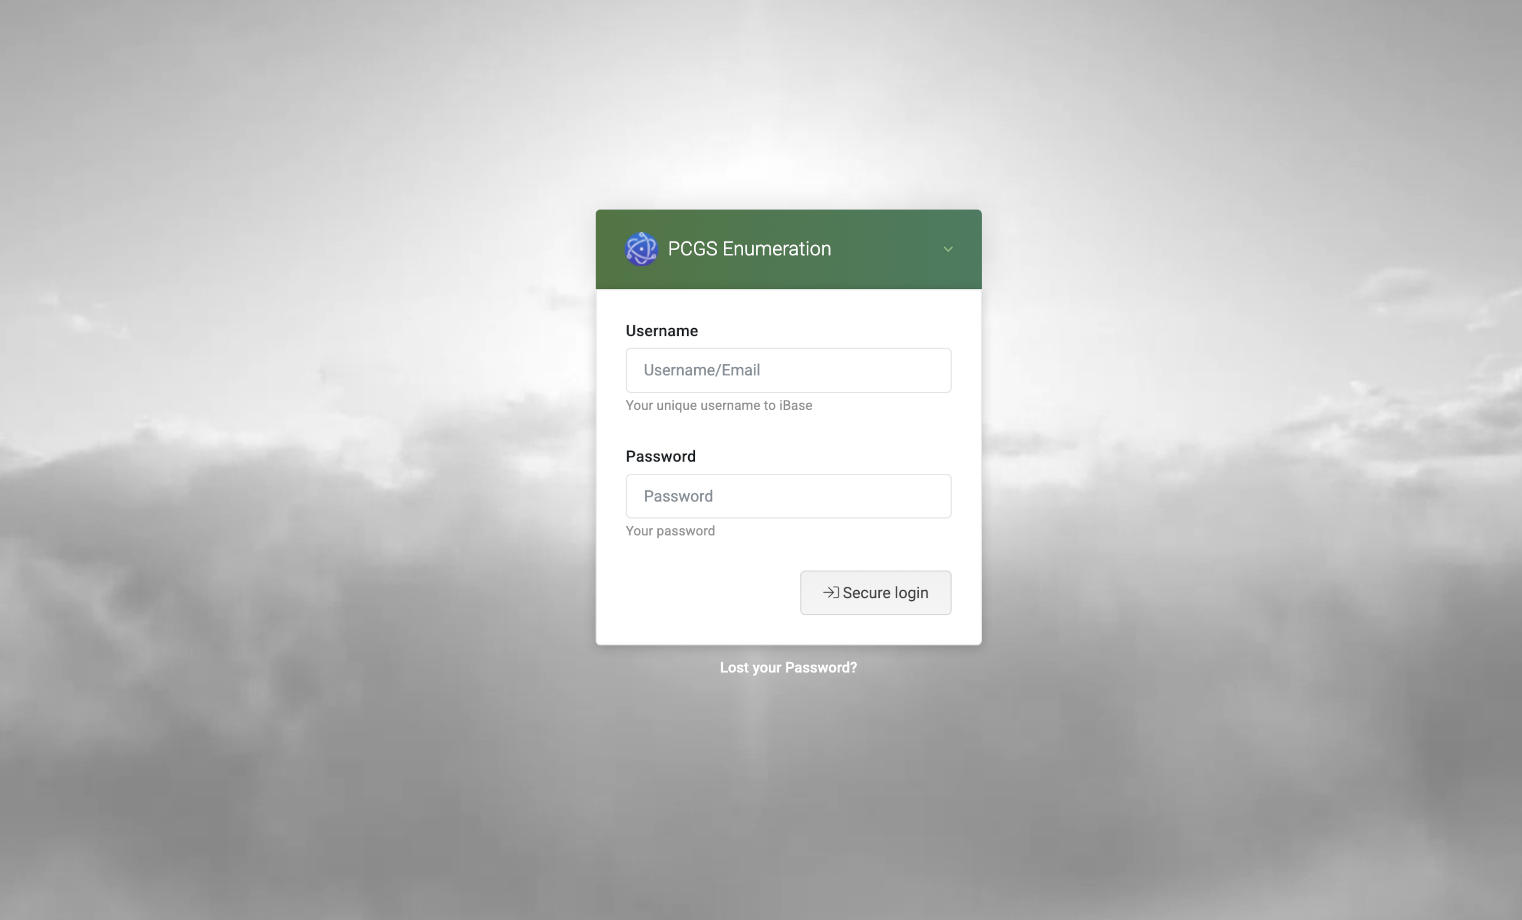
Task: Focus the Username/Email input field
Action: point(788,370)
